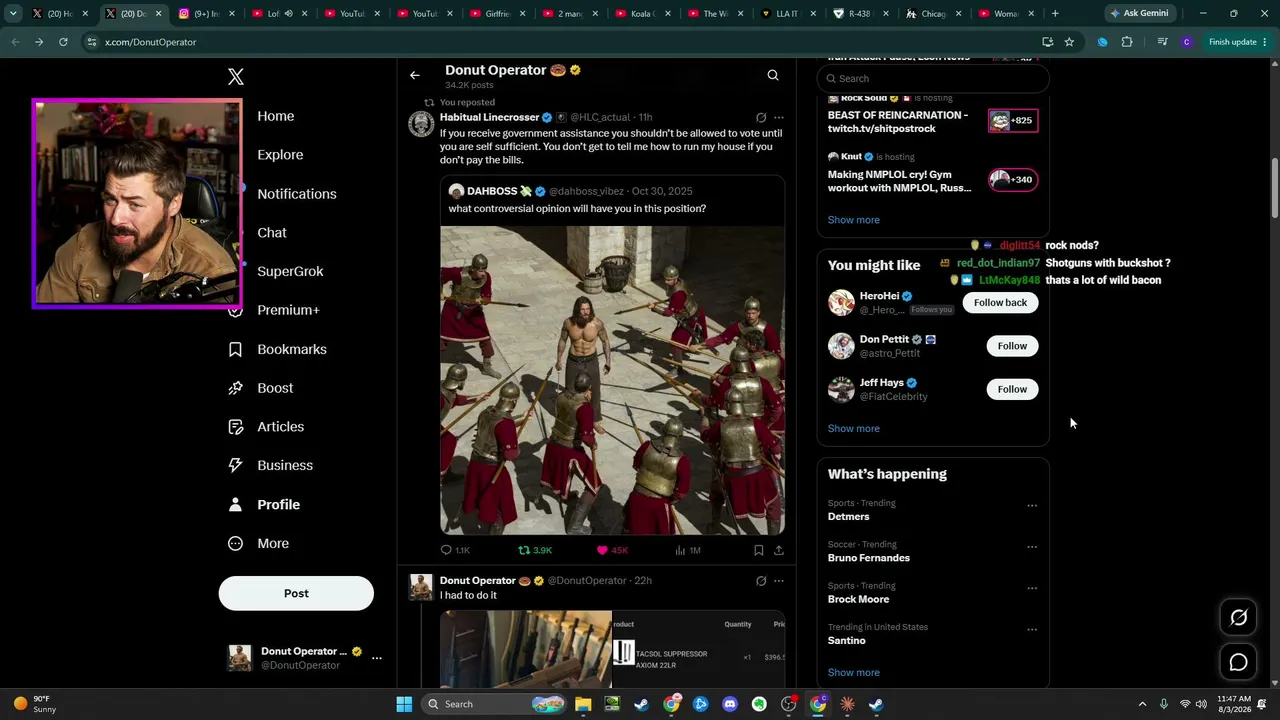Share the Habitual Linecrosser post
This screenshot has height=720, width=1280.
[779, 550]
